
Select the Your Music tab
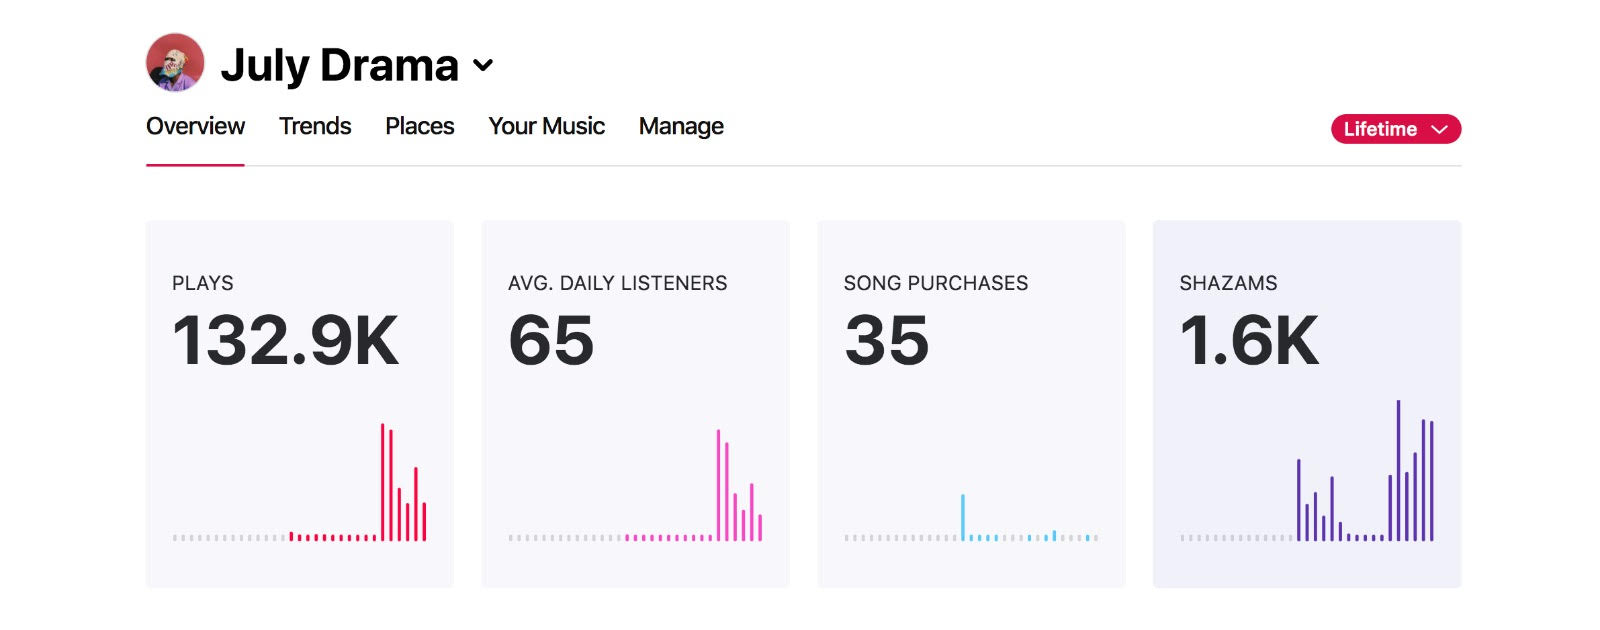[x=547, y=126]
